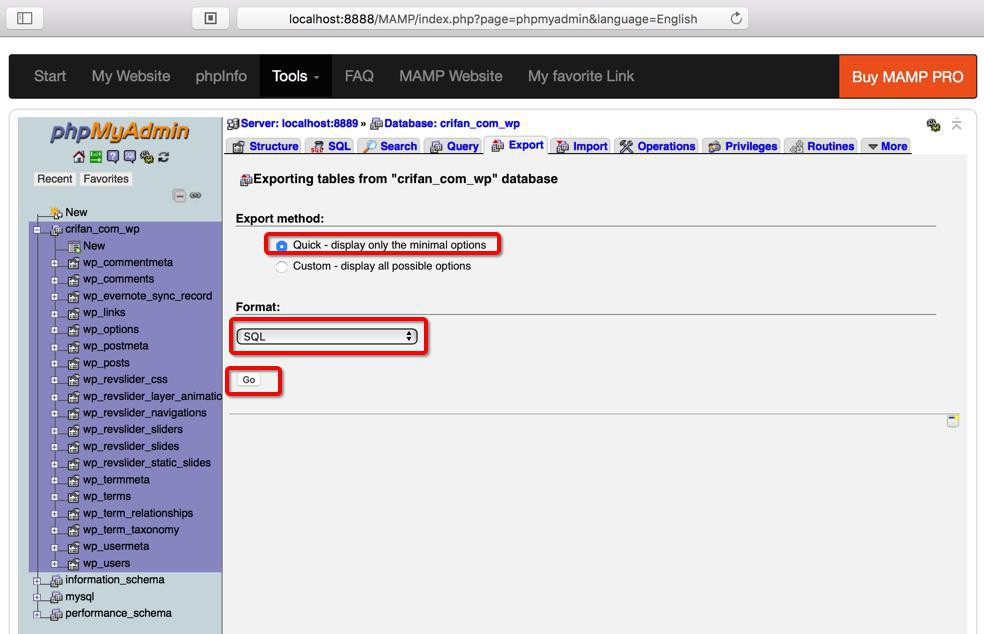Open FAQ in MAMP bar
The image size is (984, 634).
coord(359,76)
